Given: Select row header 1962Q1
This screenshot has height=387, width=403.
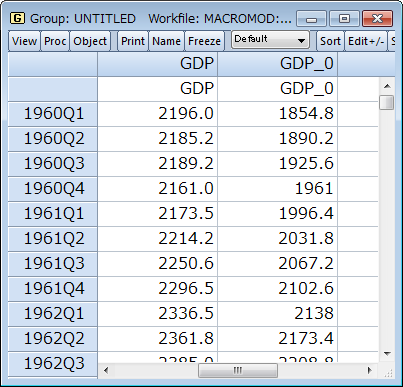Looking at the screenshot, I should click(53, 314).
